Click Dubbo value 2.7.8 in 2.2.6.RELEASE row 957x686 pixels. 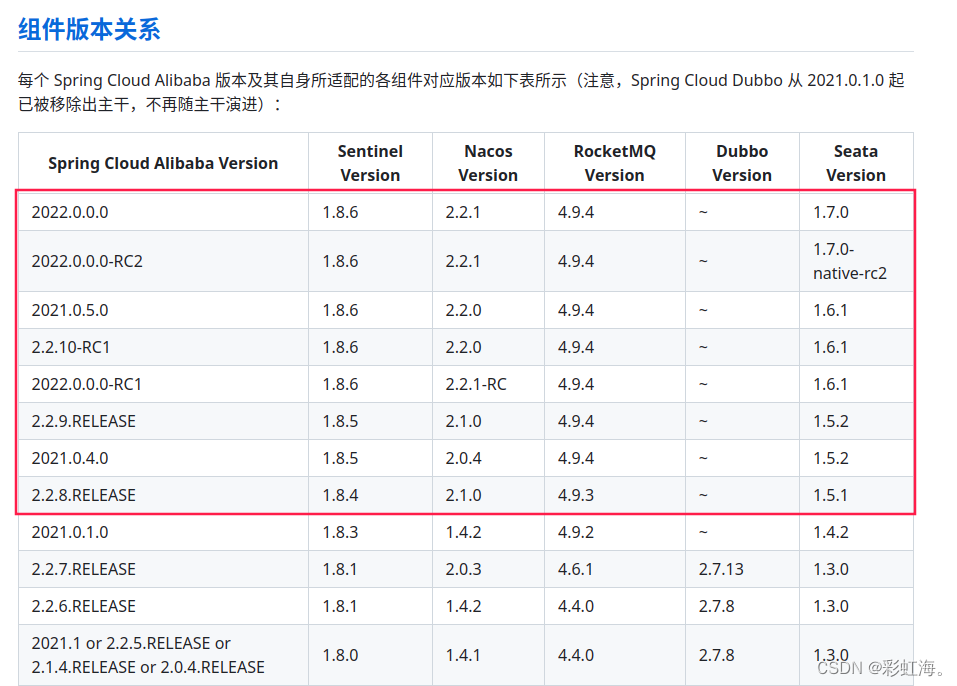717,606
